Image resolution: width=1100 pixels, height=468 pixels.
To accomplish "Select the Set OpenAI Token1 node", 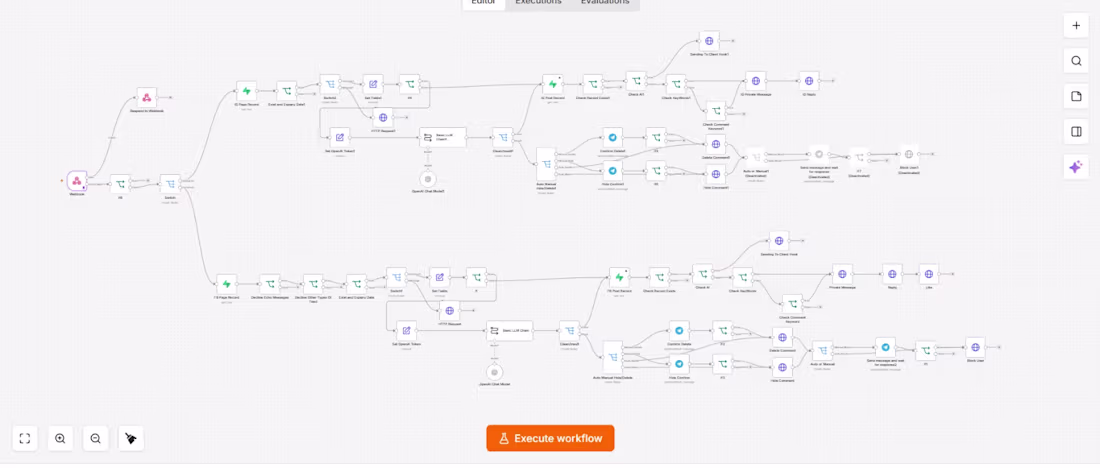I will tap(340, 138).
